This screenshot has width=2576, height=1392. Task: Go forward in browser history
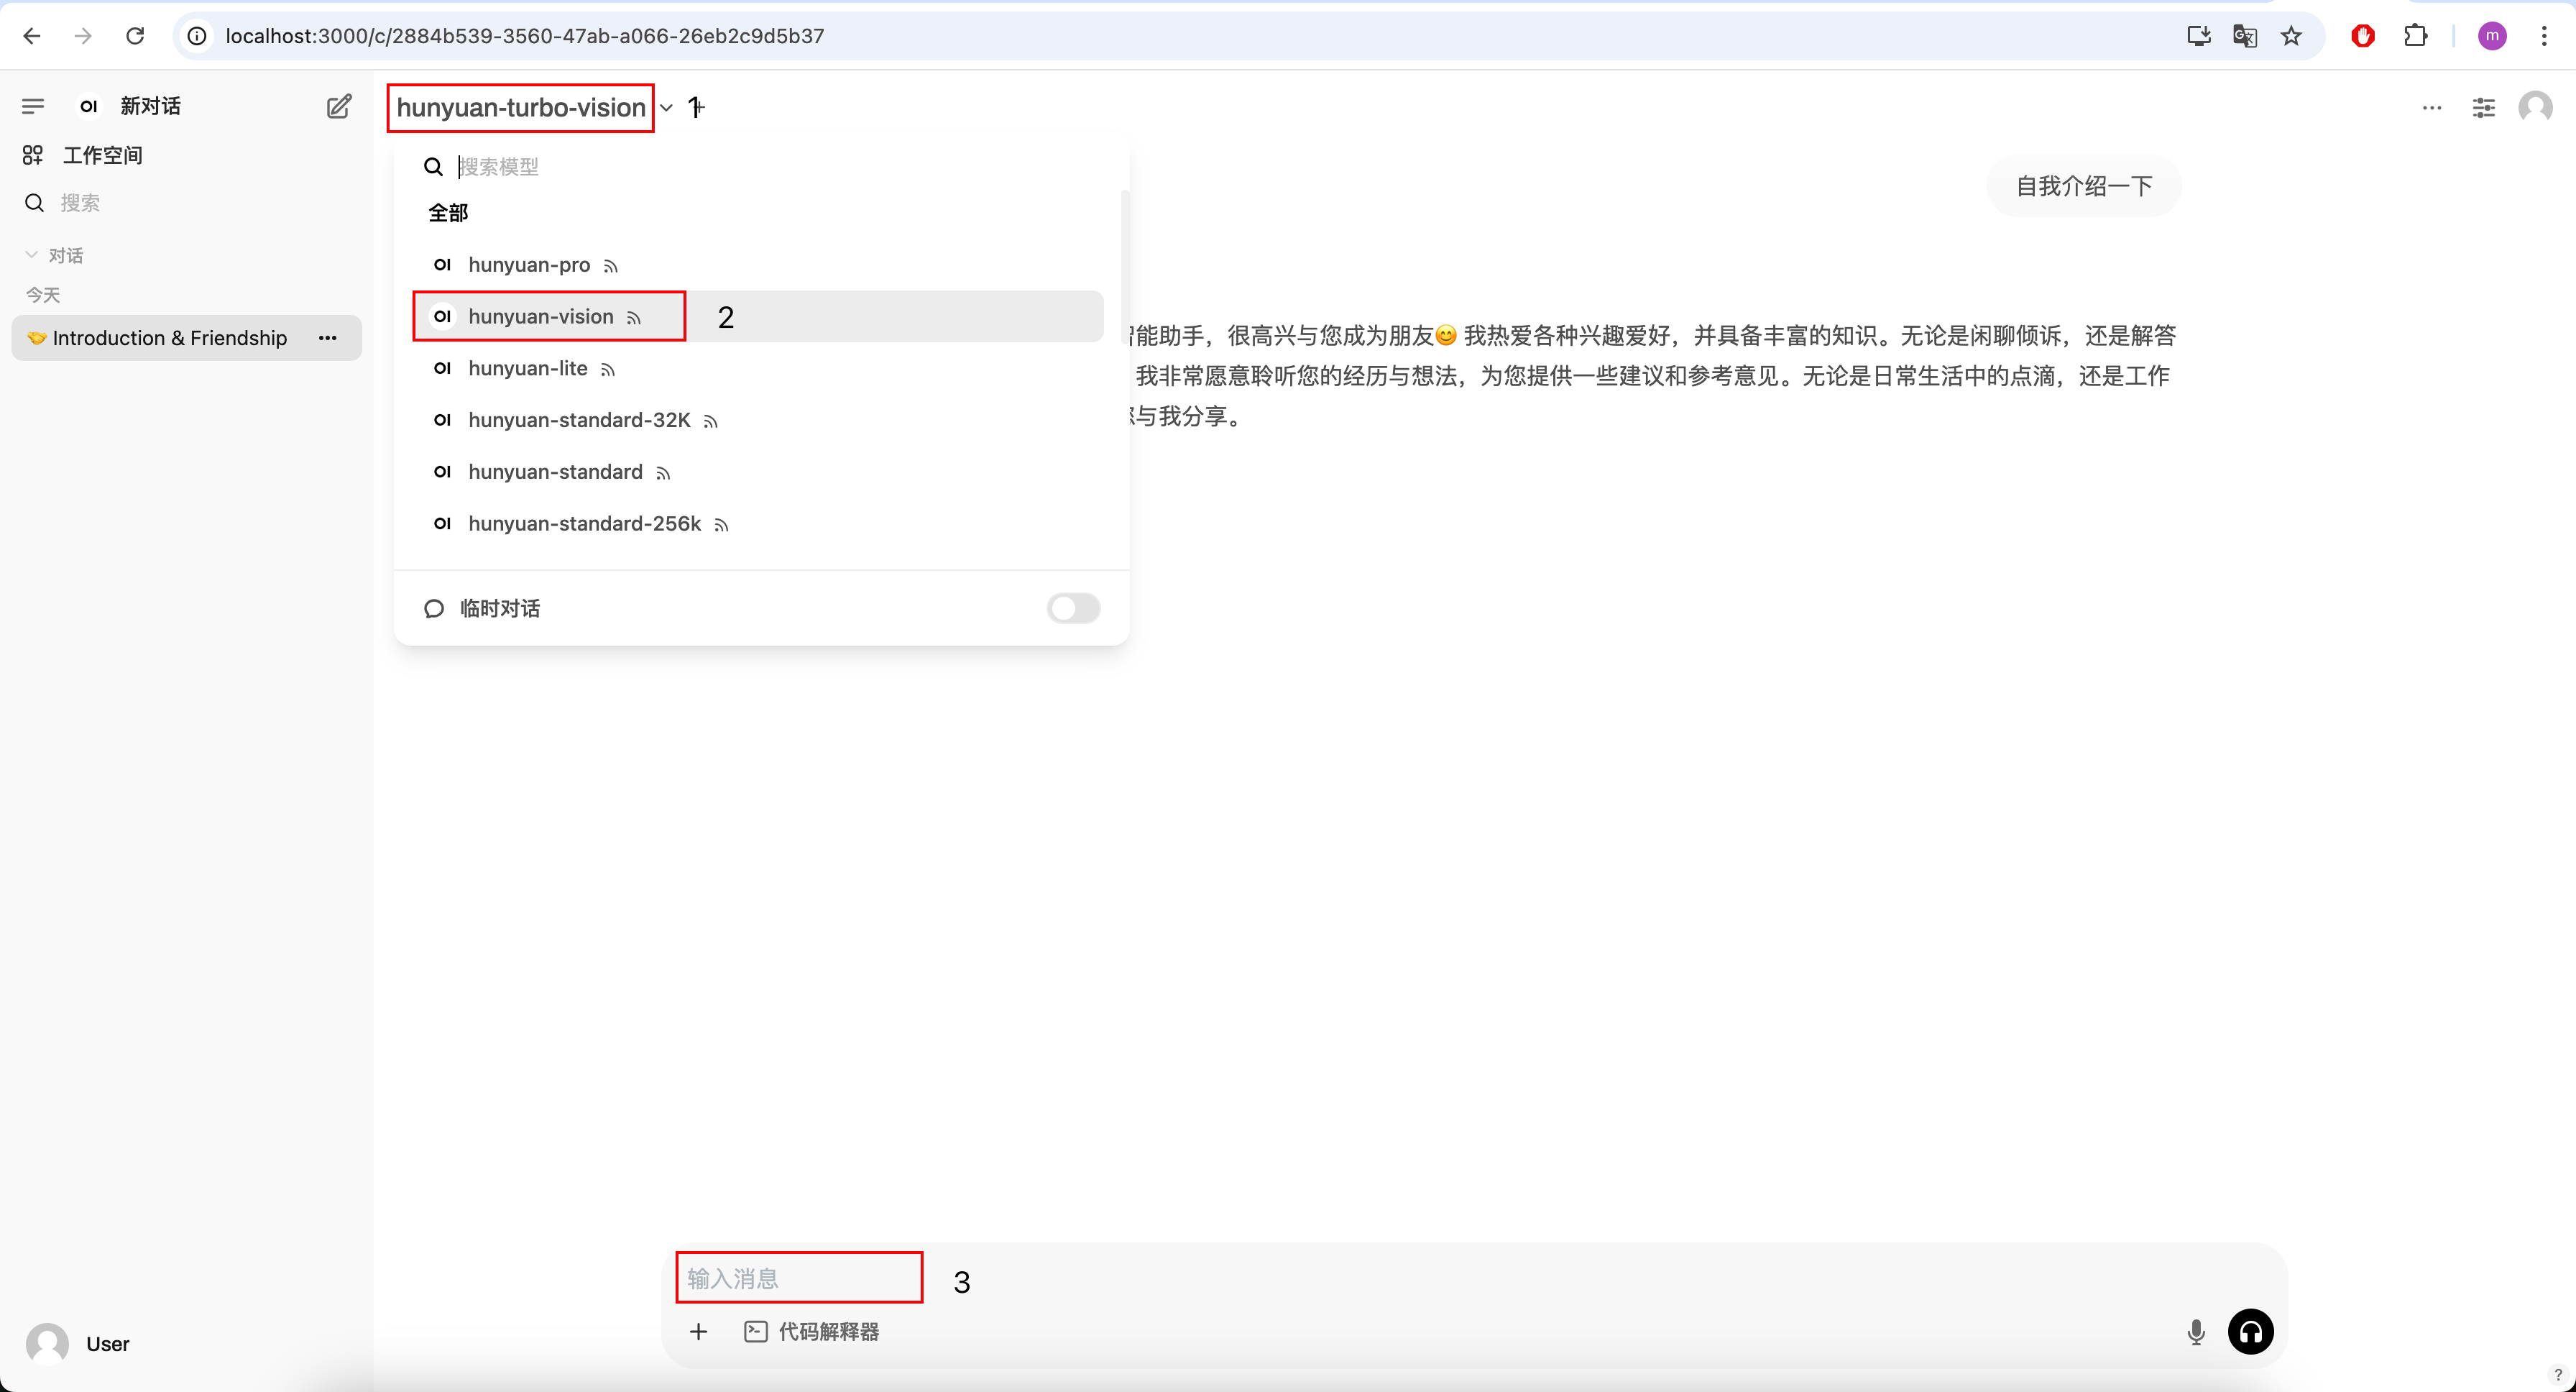click(83, 36)
